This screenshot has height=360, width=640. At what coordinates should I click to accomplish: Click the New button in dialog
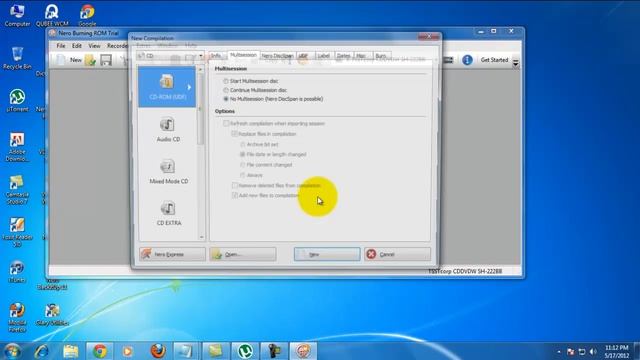point(327,254)
